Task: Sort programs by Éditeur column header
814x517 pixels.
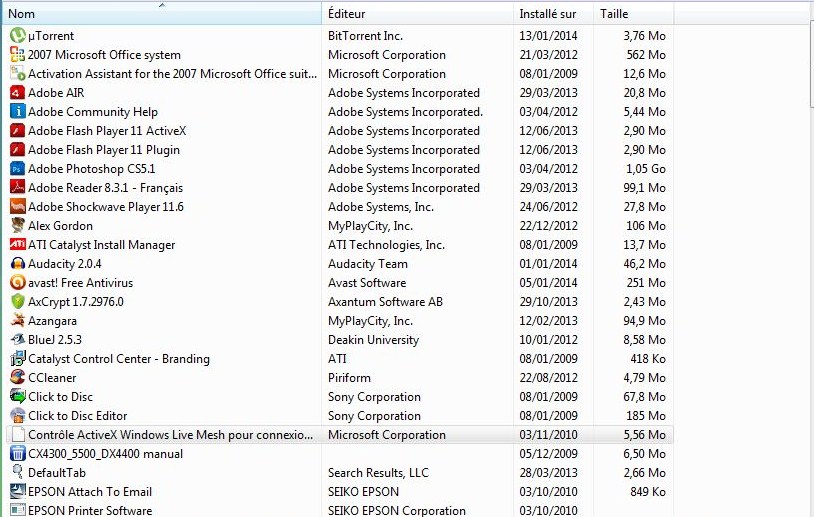Action: tap(417, 14)
